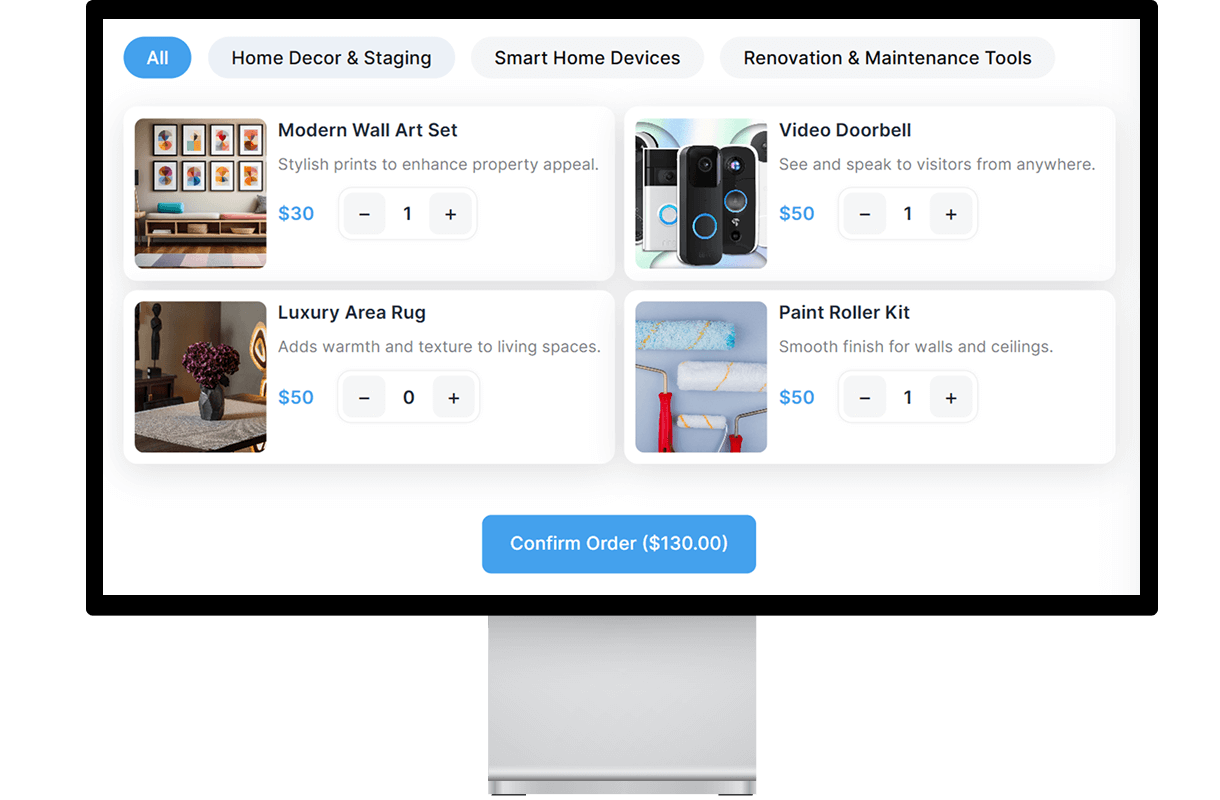Click the Paint Roller Kit quantity value
1220x800 pixels.
[x=908, y=398]
